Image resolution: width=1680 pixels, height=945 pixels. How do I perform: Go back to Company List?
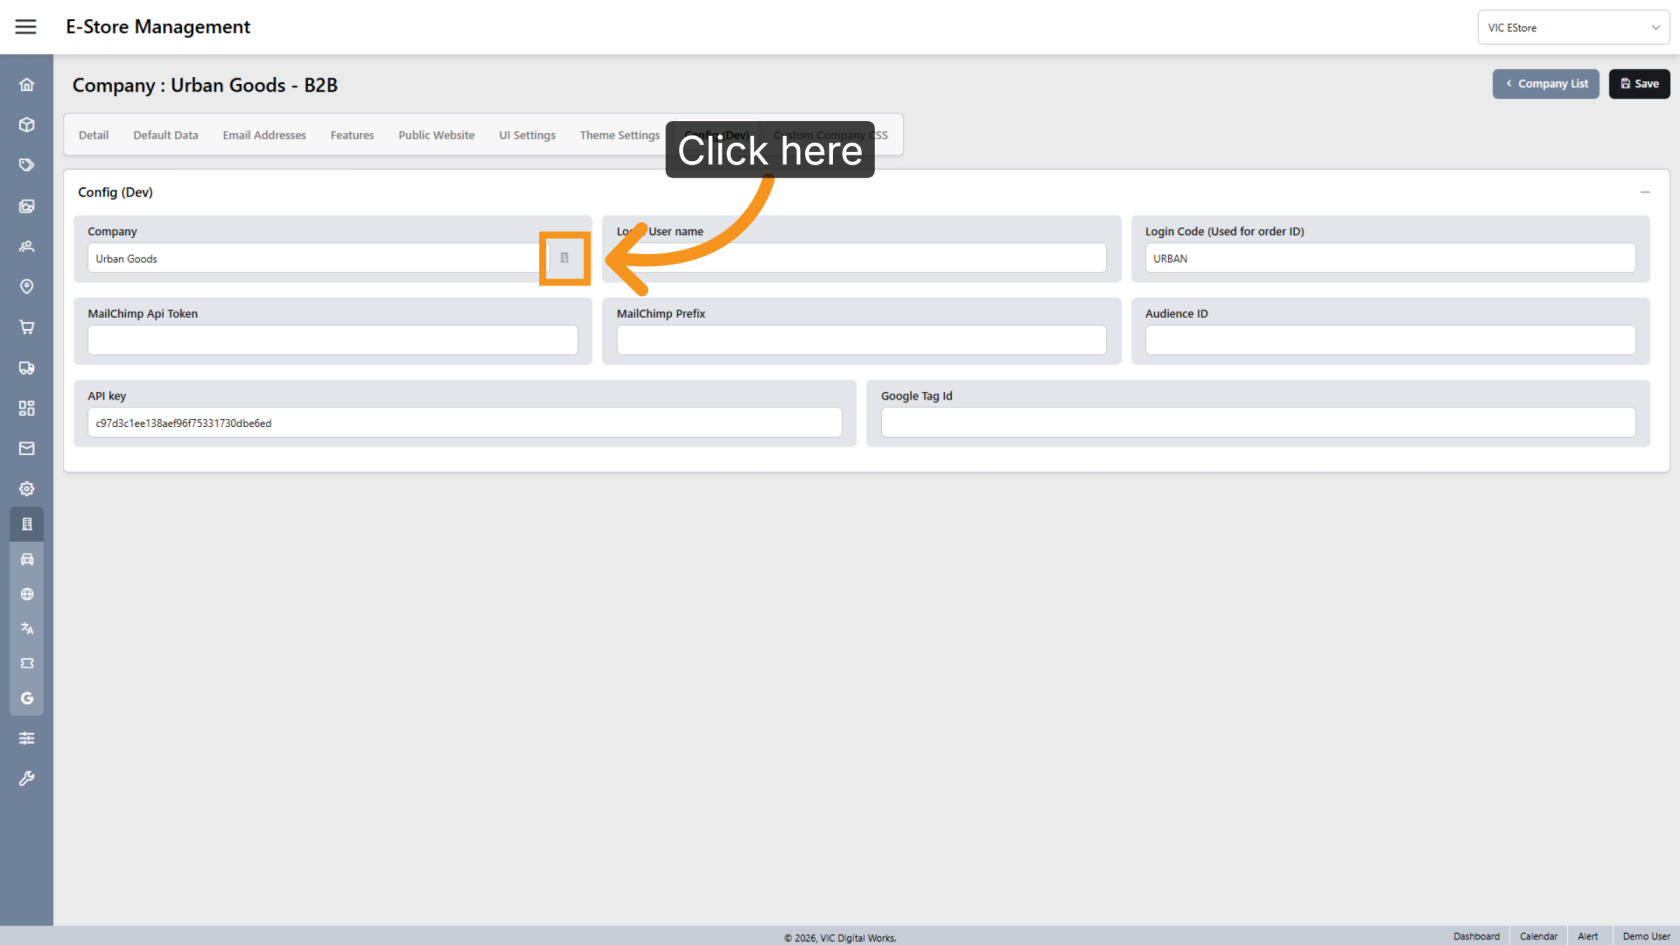click(x=1546, y=84)
